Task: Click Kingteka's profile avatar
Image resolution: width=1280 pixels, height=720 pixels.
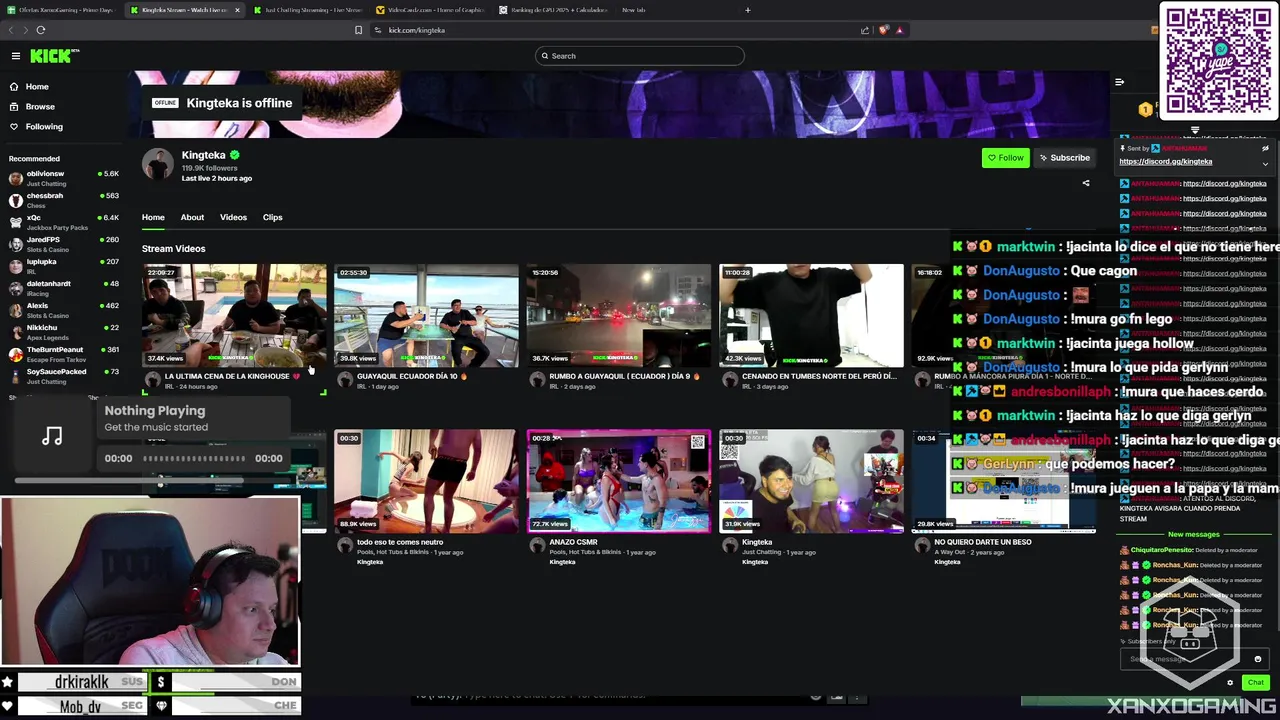Action: coord(158,164)
